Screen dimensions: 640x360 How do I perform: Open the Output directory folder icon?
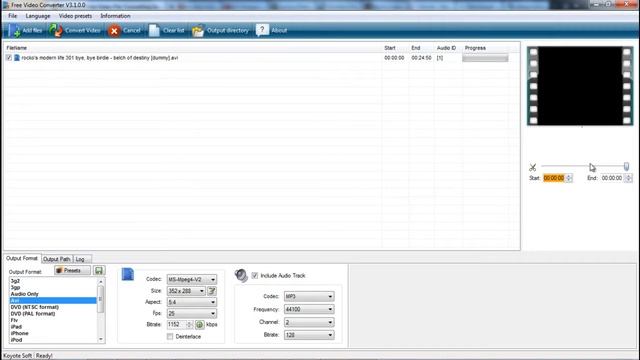[198, 31]
